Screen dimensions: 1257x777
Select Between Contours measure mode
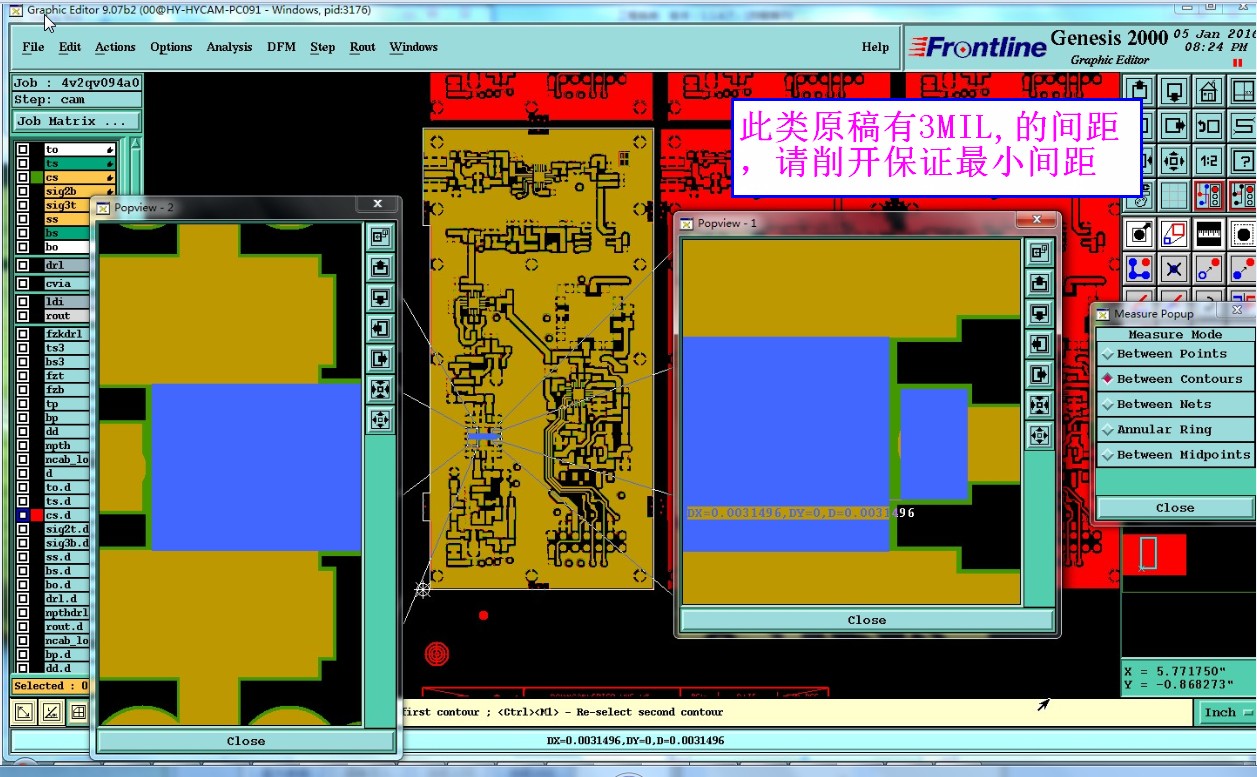point(1175,379)
